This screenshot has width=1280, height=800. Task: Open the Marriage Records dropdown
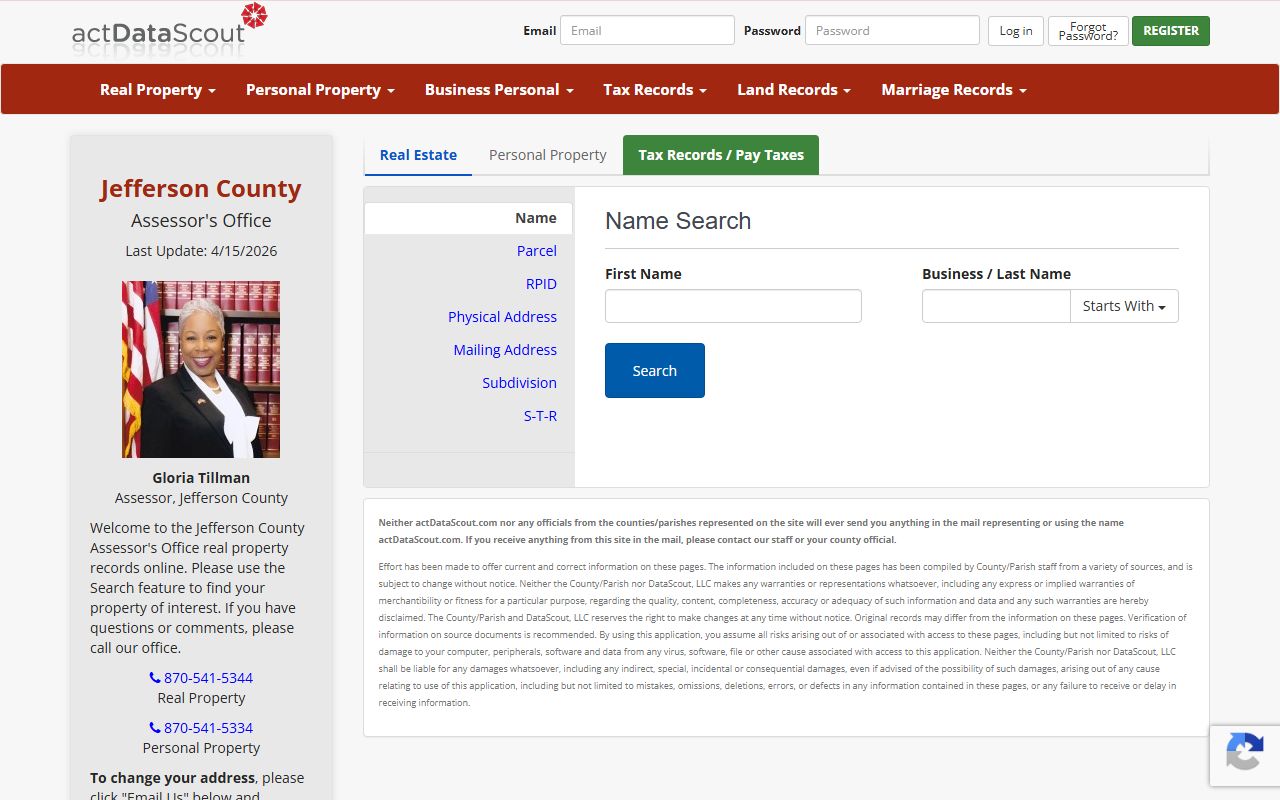(x=954, y=89)
